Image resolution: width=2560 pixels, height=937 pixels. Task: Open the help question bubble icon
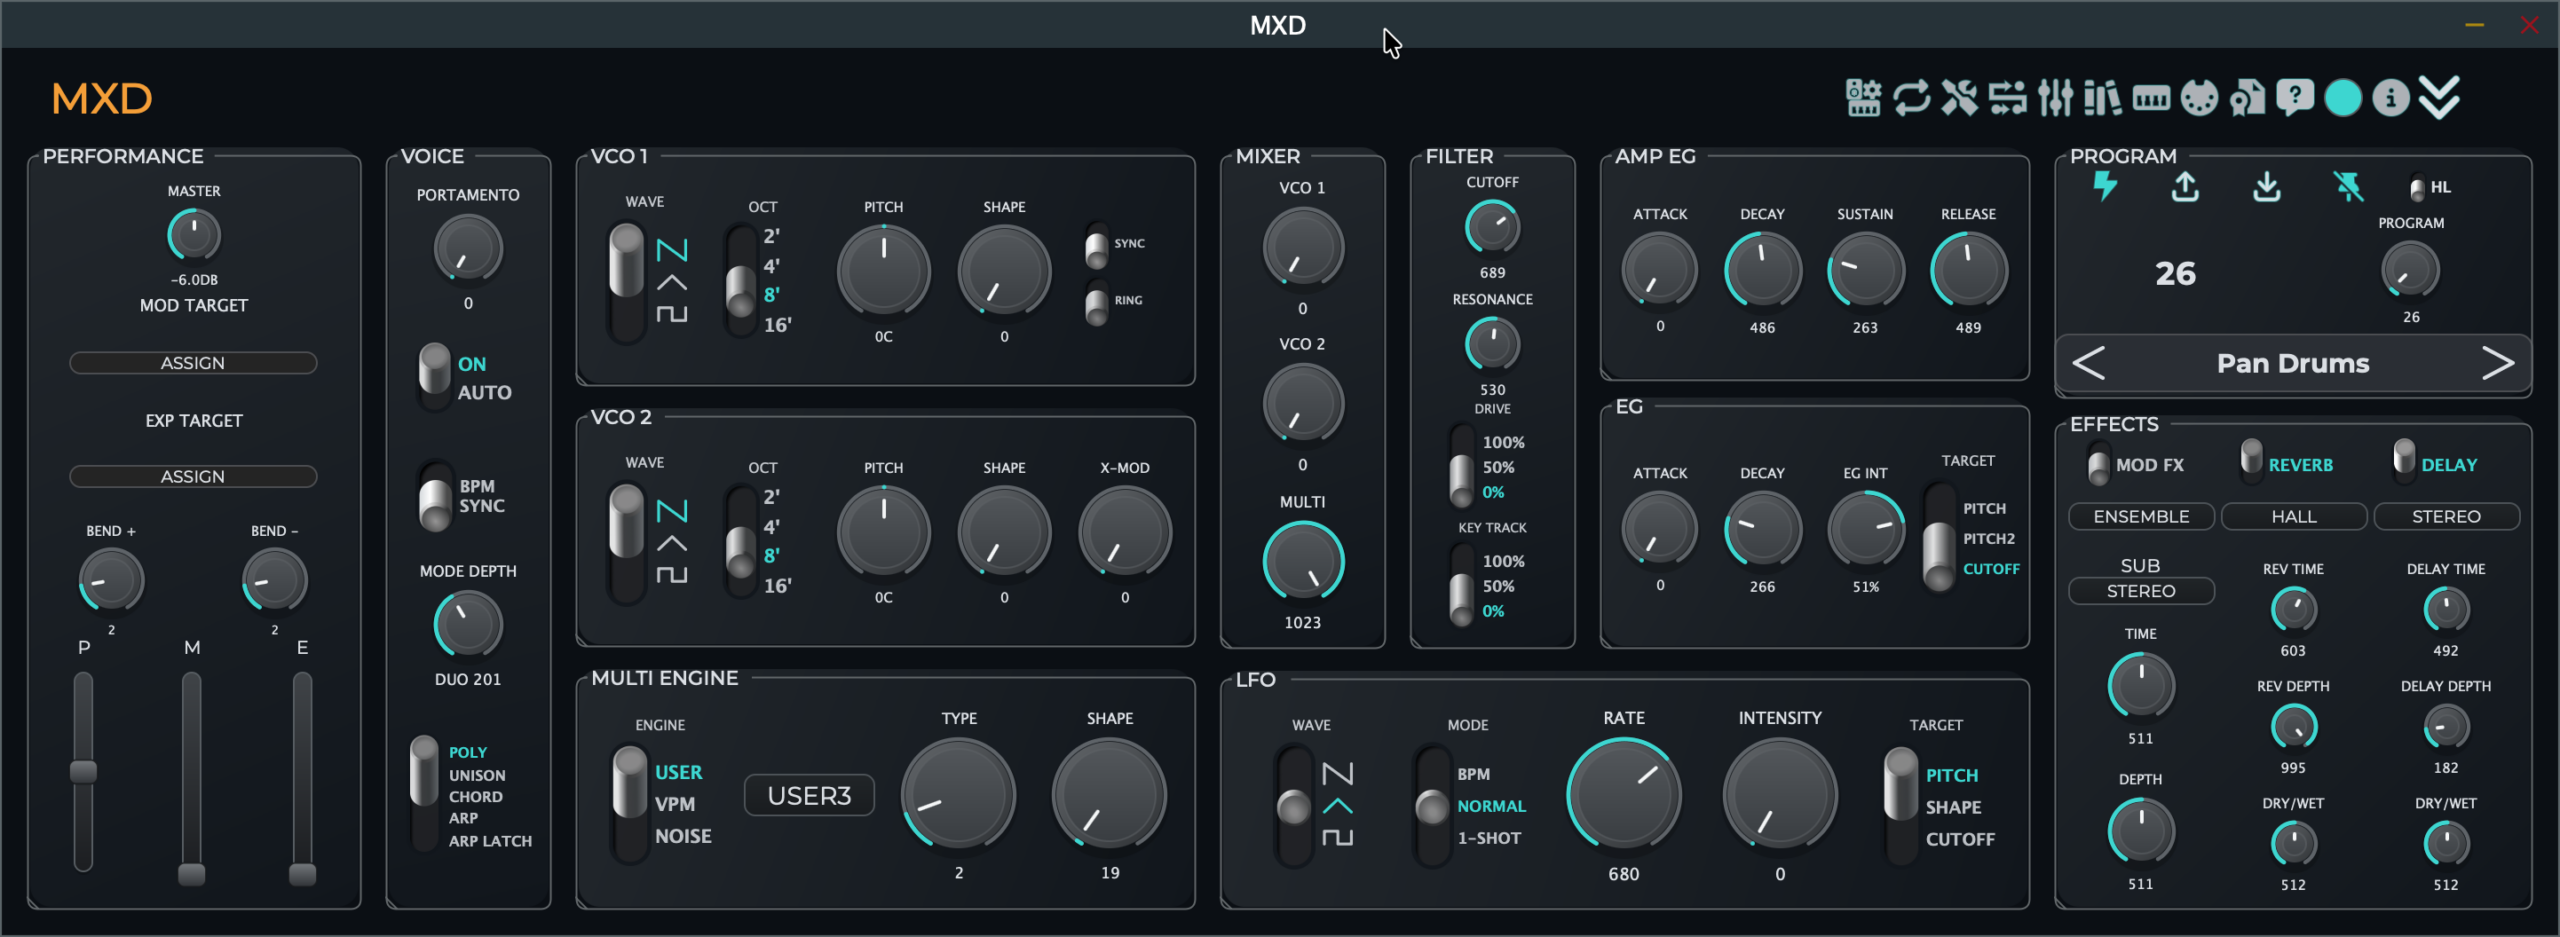2295,98
